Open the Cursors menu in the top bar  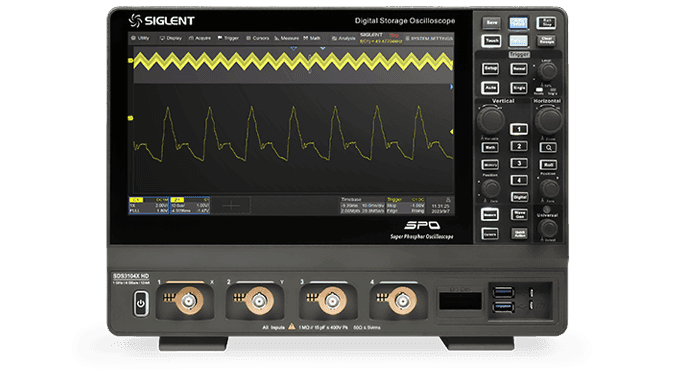coord(257,38)
